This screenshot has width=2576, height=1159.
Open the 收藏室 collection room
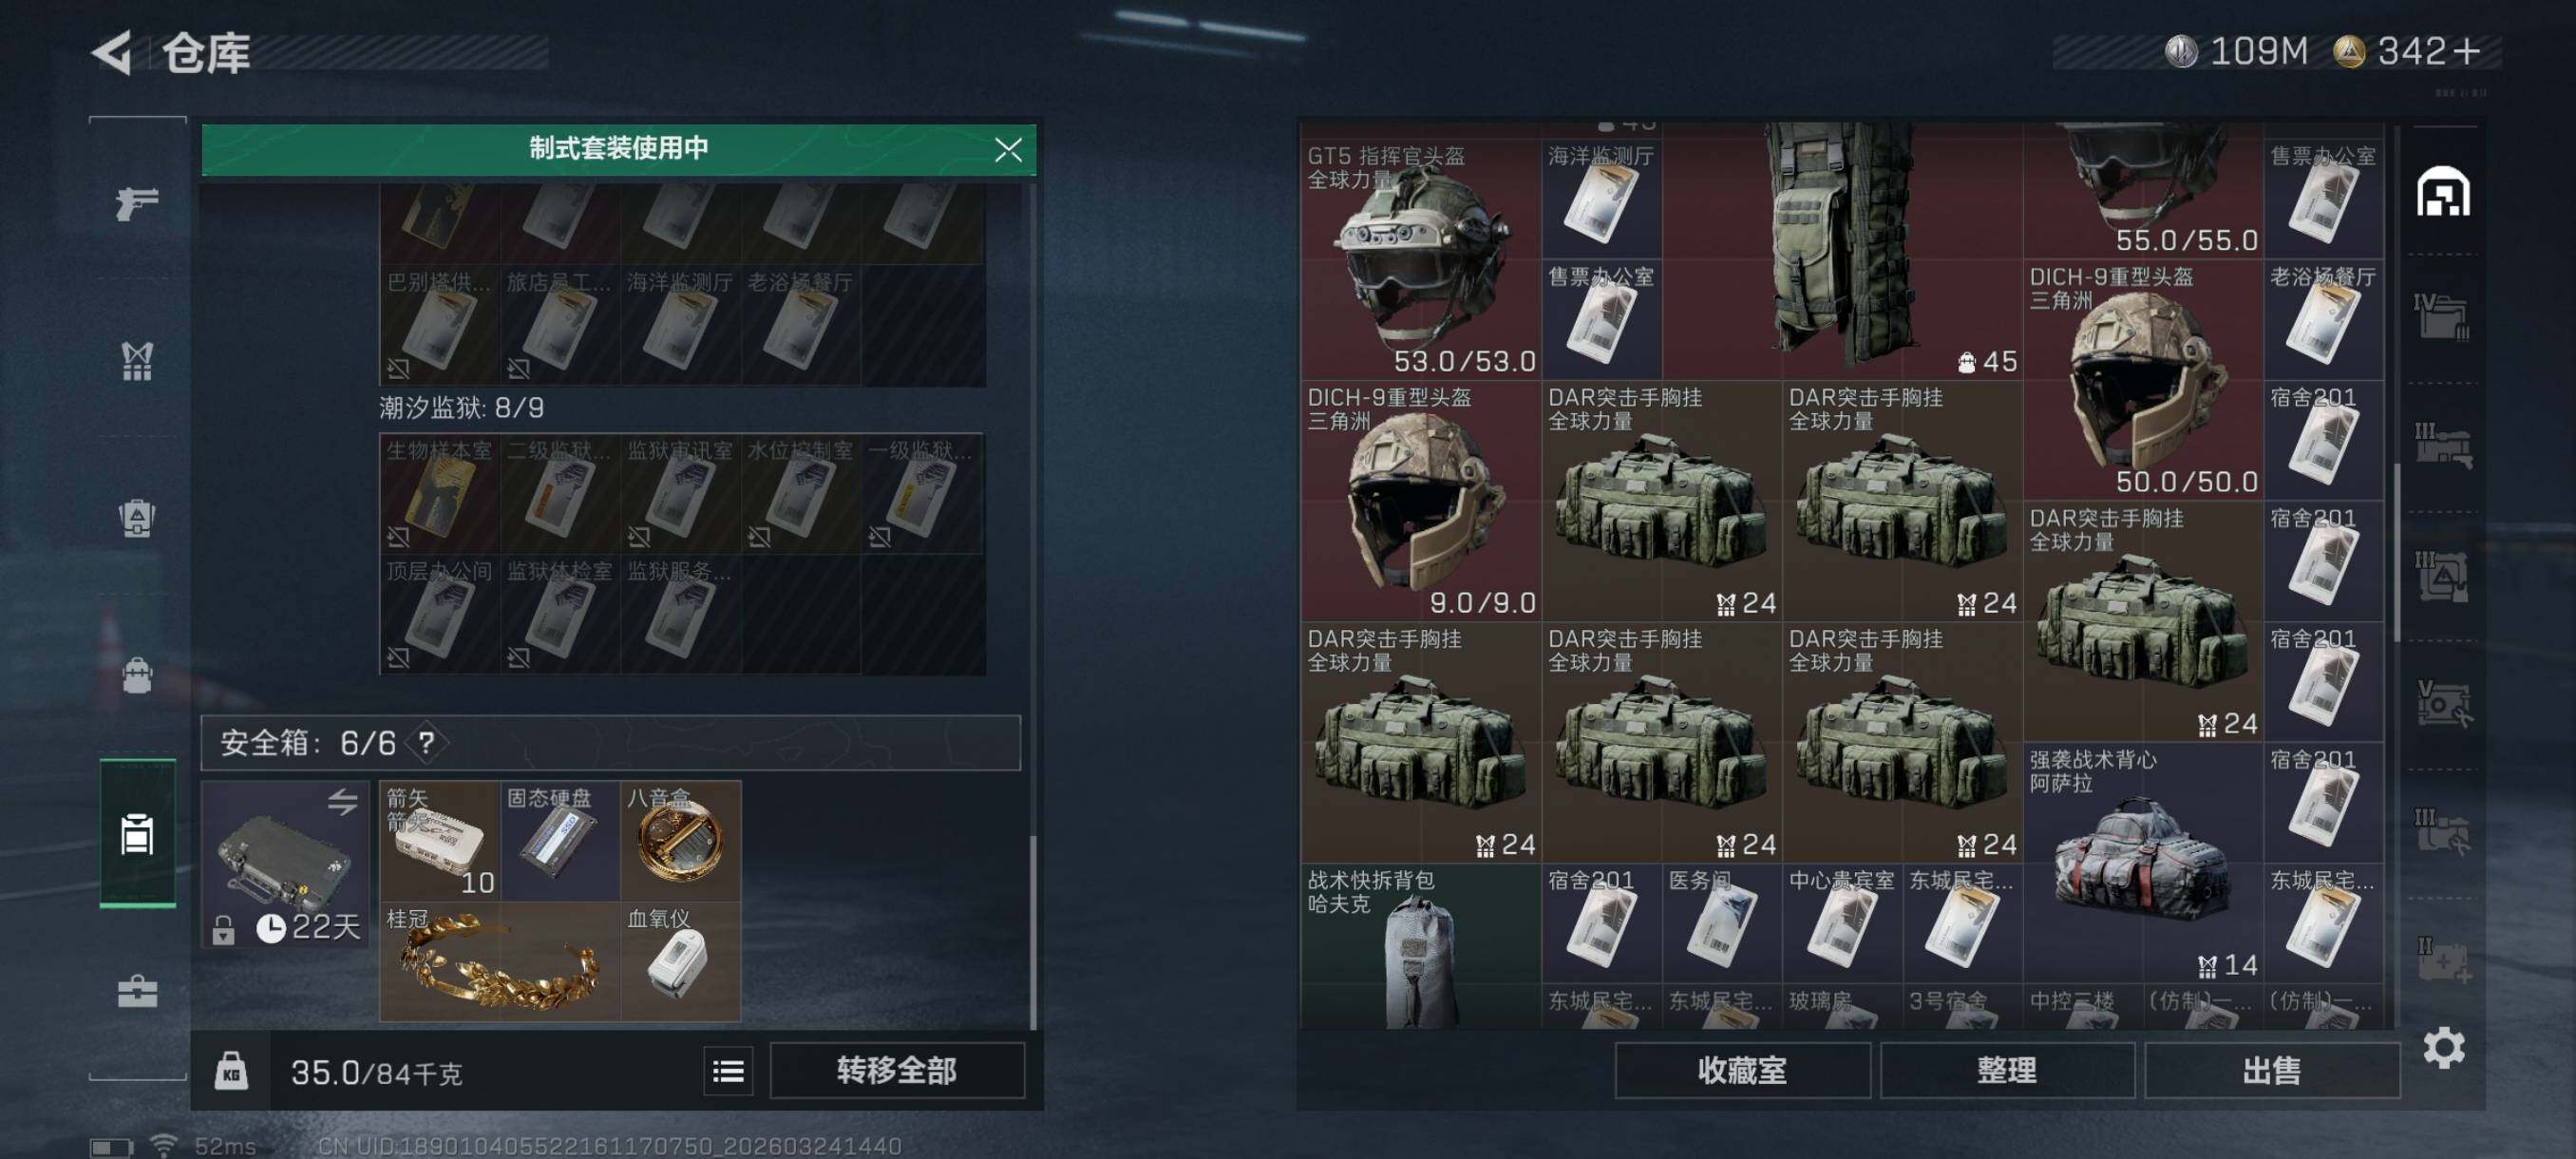tap(1742, 1071)
